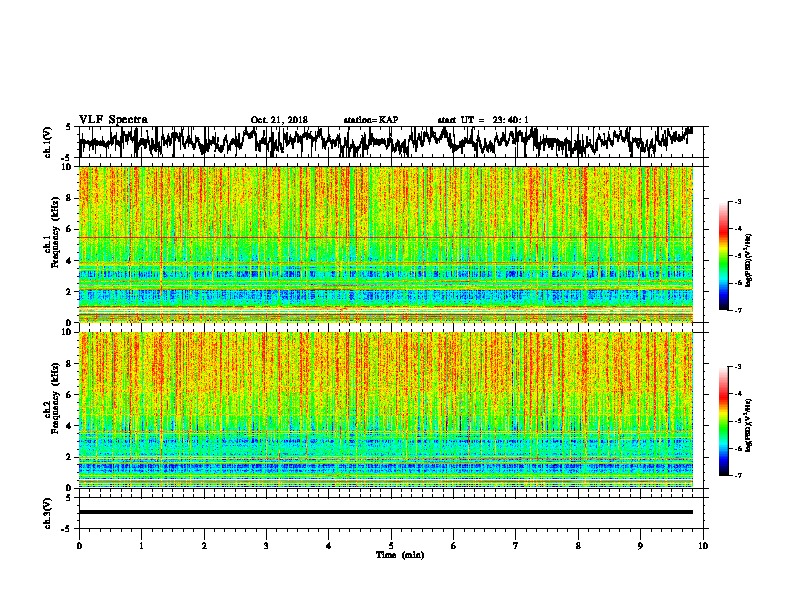
Task: Click time axis tick label "3"
Action: click(x=266, y=546)
